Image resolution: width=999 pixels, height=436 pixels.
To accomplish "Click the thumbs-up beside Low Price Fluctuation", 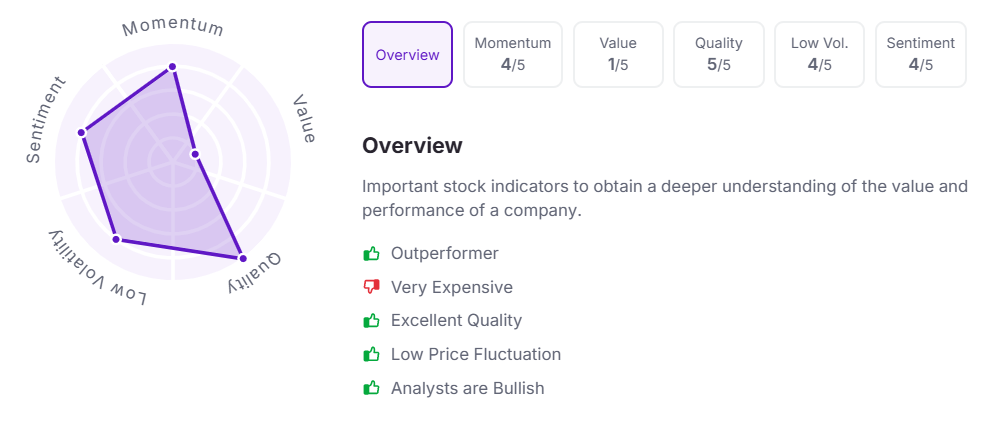I will pyautogui.click(x=372, y=355).
